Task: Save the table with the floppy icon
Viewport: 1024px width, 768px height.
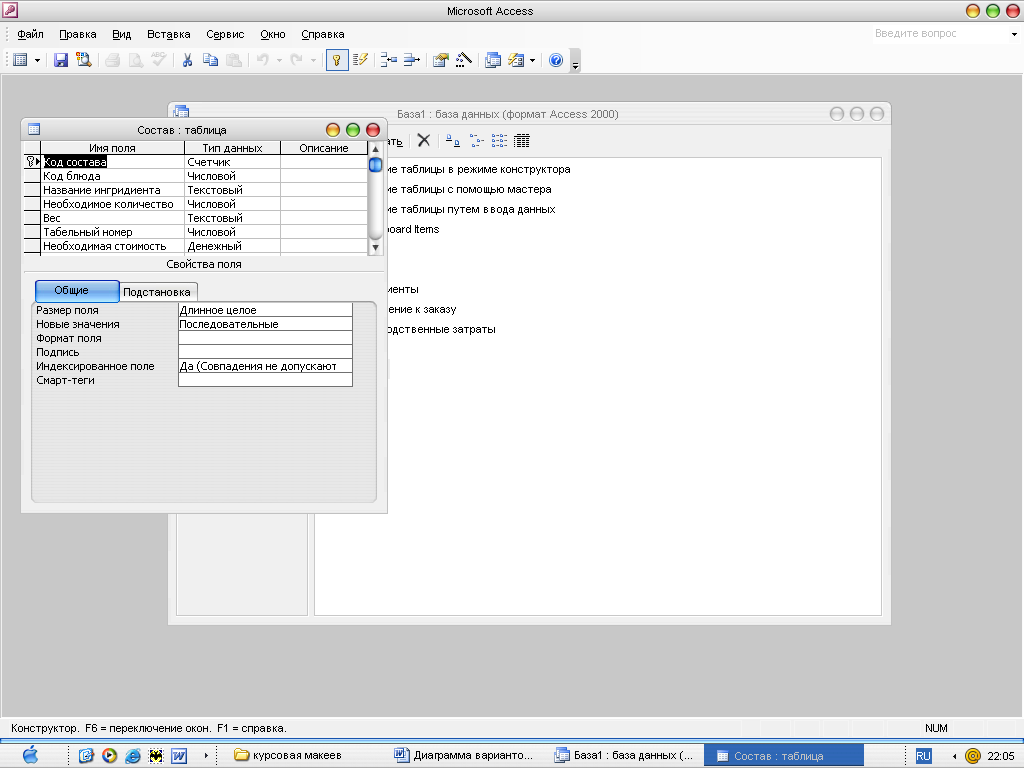Action: click(61, 60)
